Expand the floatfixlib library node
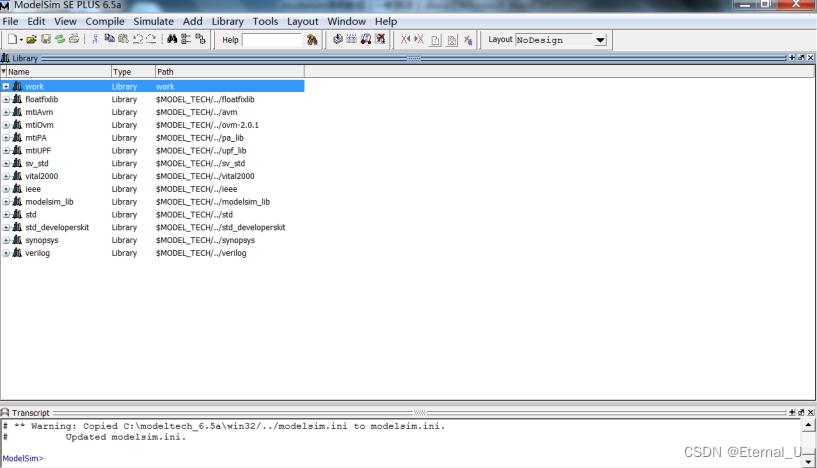The height and width of the screenshot is (468, 817). pos(6,99)
